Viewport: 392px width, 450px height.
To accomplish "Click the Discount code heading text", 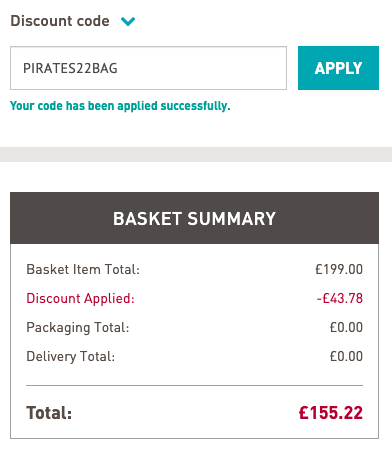I will tap(60, 21).
